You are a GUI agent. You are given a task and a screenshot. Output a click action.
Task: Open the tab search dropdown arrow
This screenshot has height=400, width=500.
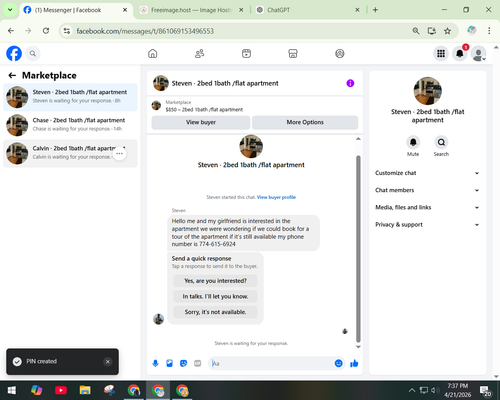coord(10,10)
